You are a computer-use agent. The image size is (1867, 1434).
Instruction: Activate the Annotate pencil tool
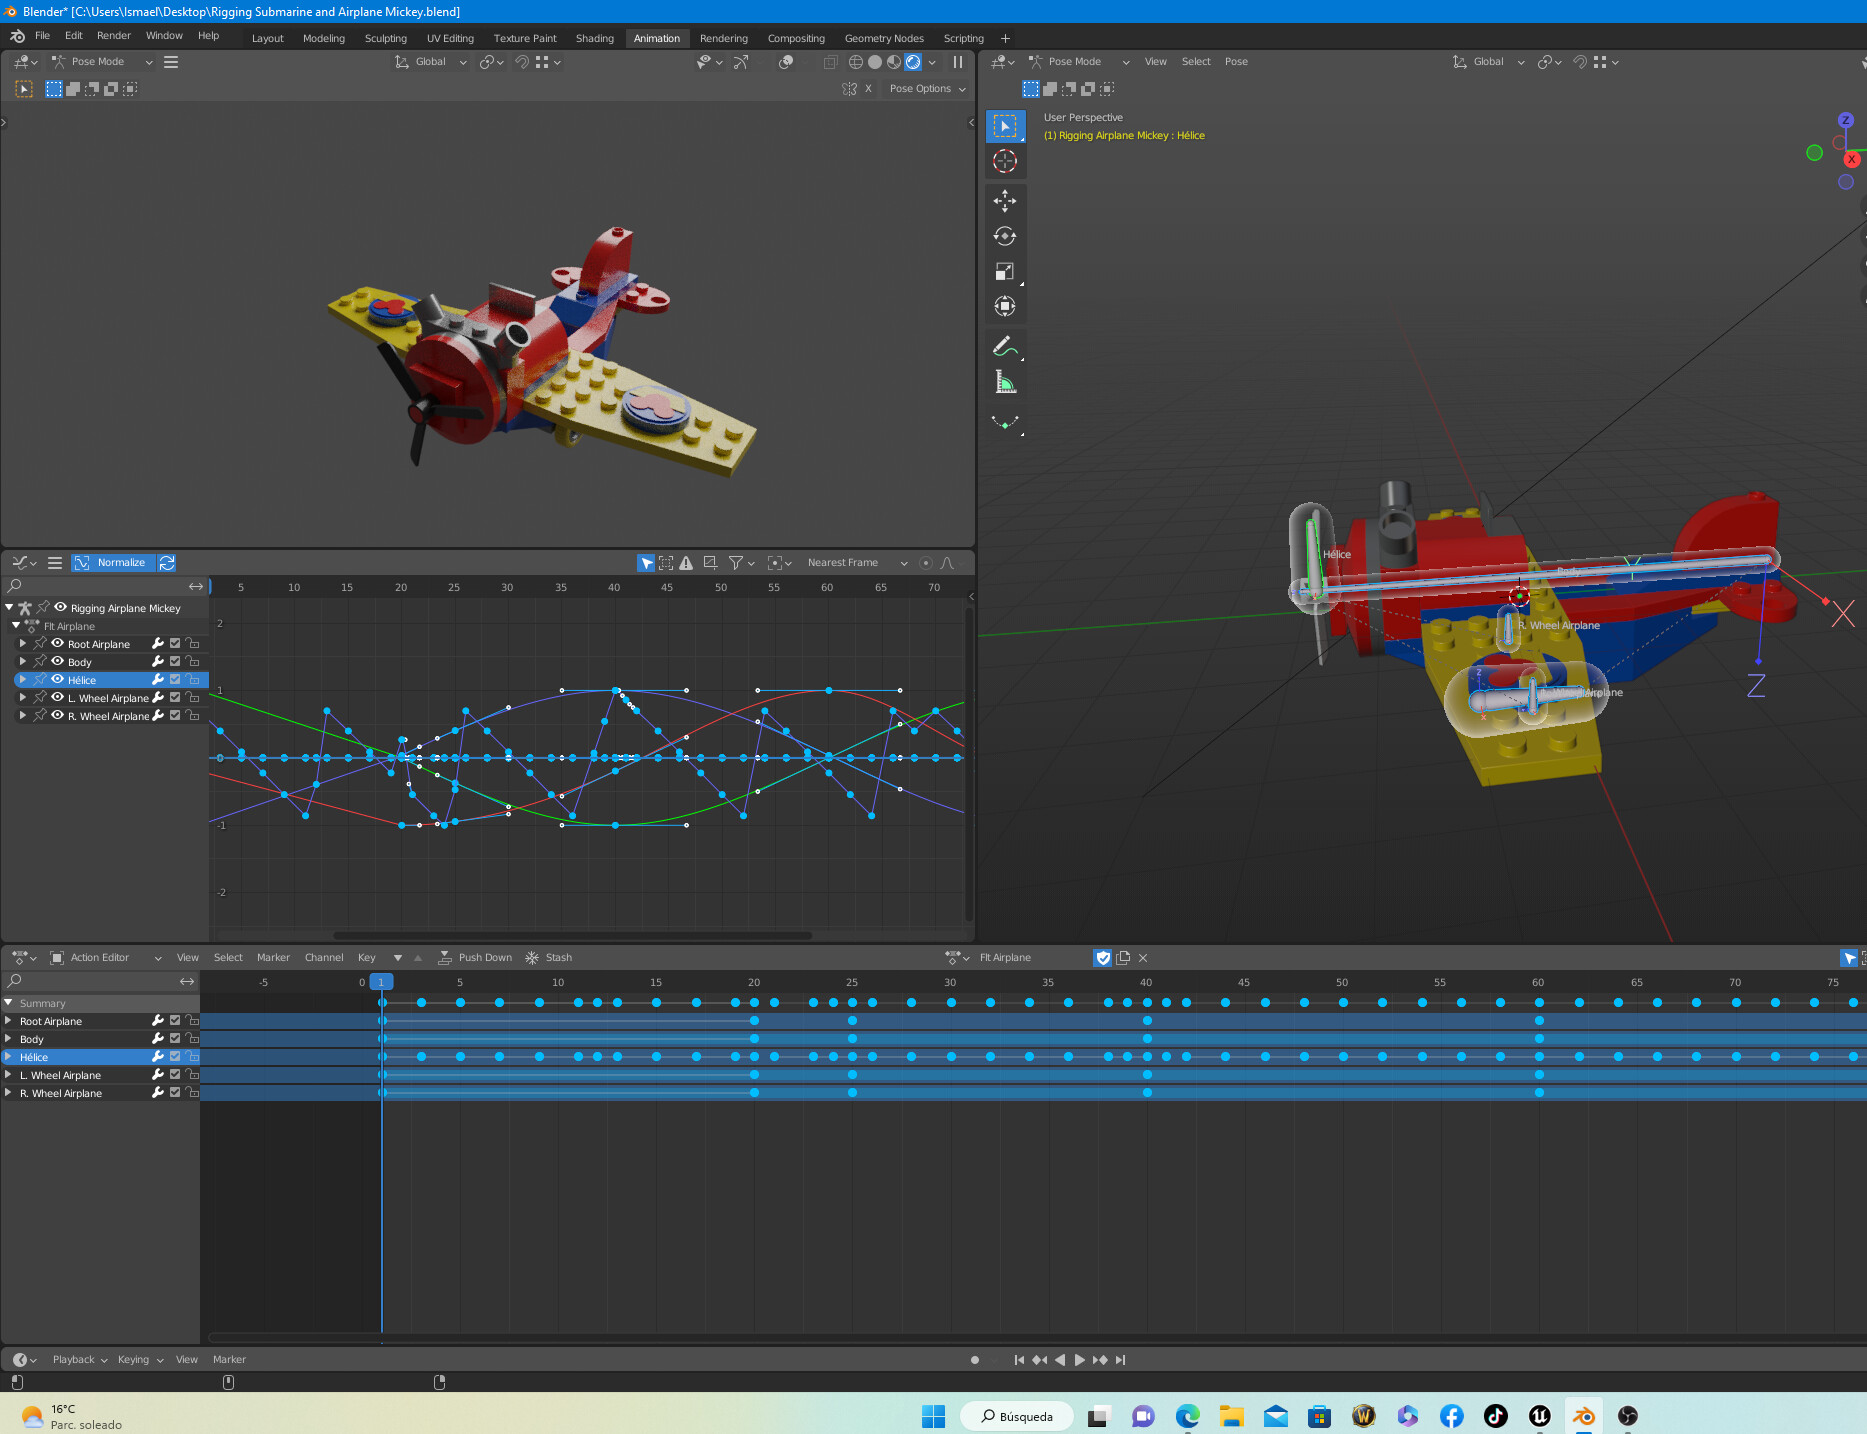point(1005,347)
